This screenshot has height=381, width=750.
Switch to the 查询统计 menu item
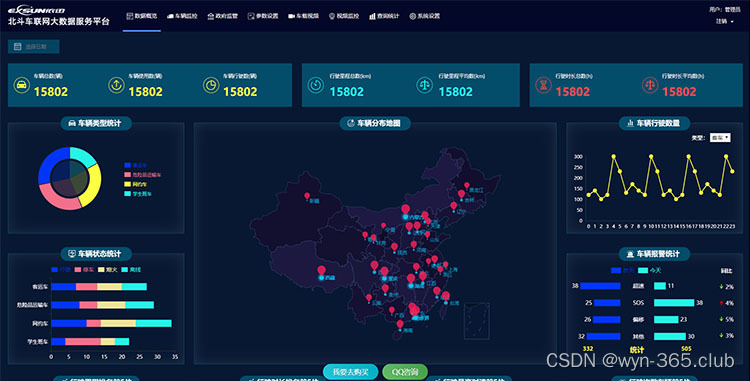click(x=384, y=16)
